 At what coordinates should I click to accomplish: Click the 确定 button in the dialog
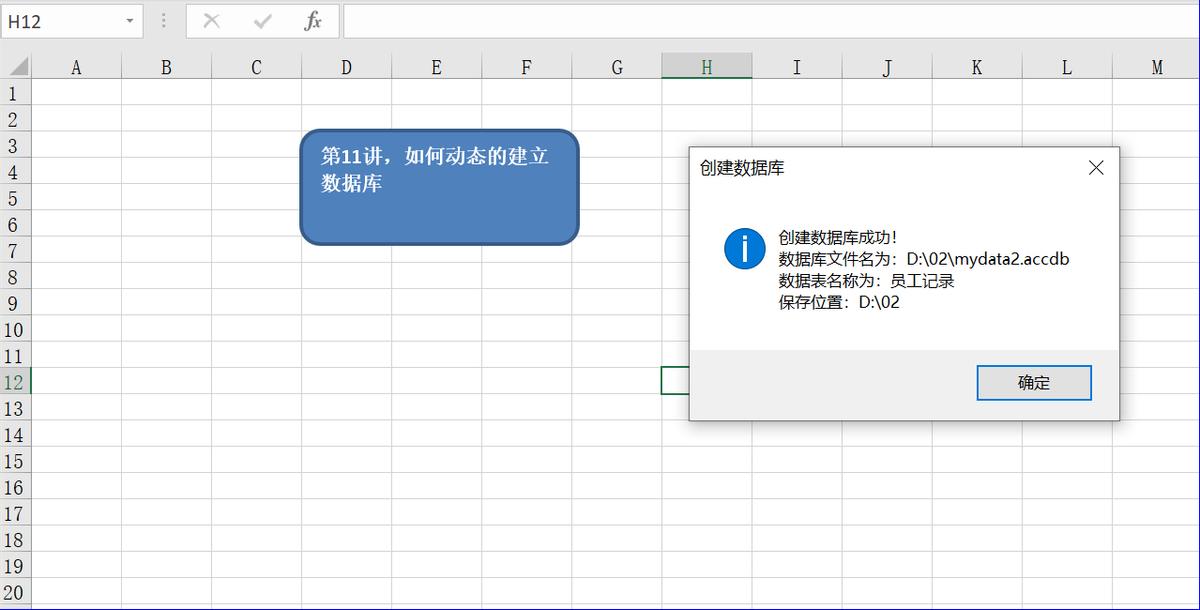1034,382
